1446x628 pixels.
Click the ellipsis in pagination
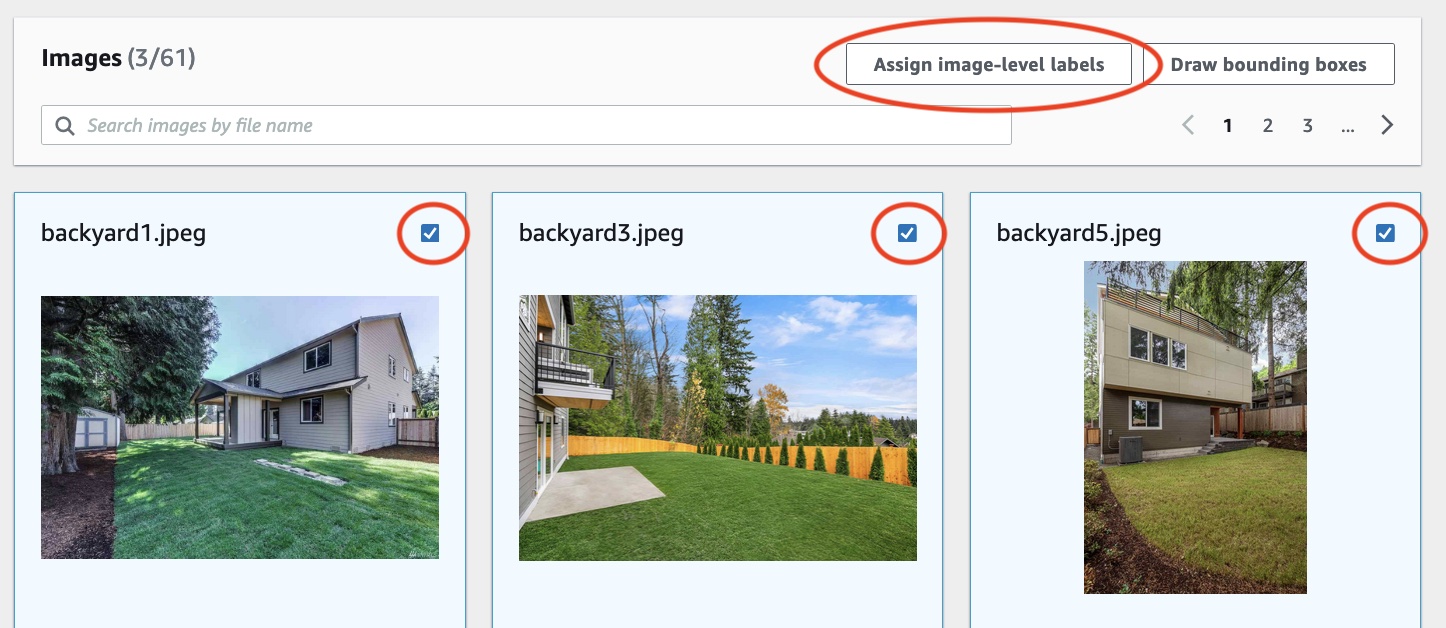coord(1347,126)
